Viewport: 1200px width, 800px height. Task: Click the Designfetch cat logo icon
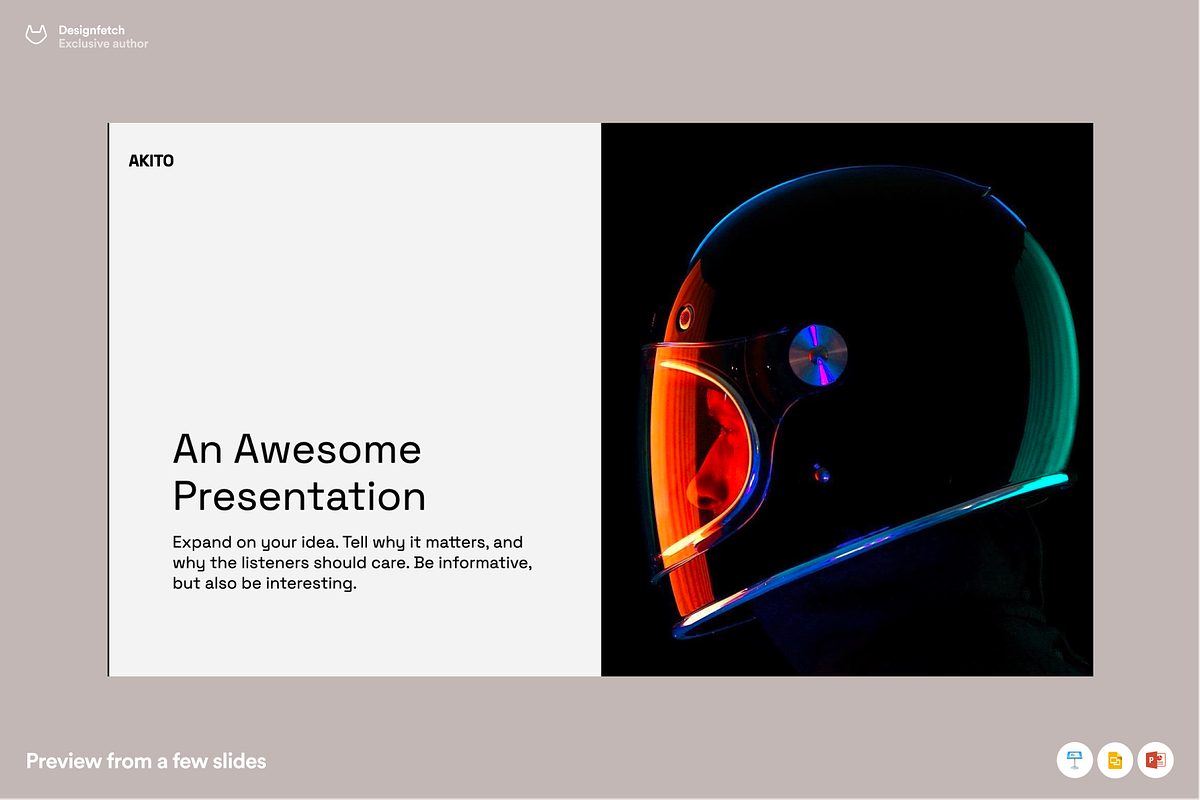tap(37, 37)
